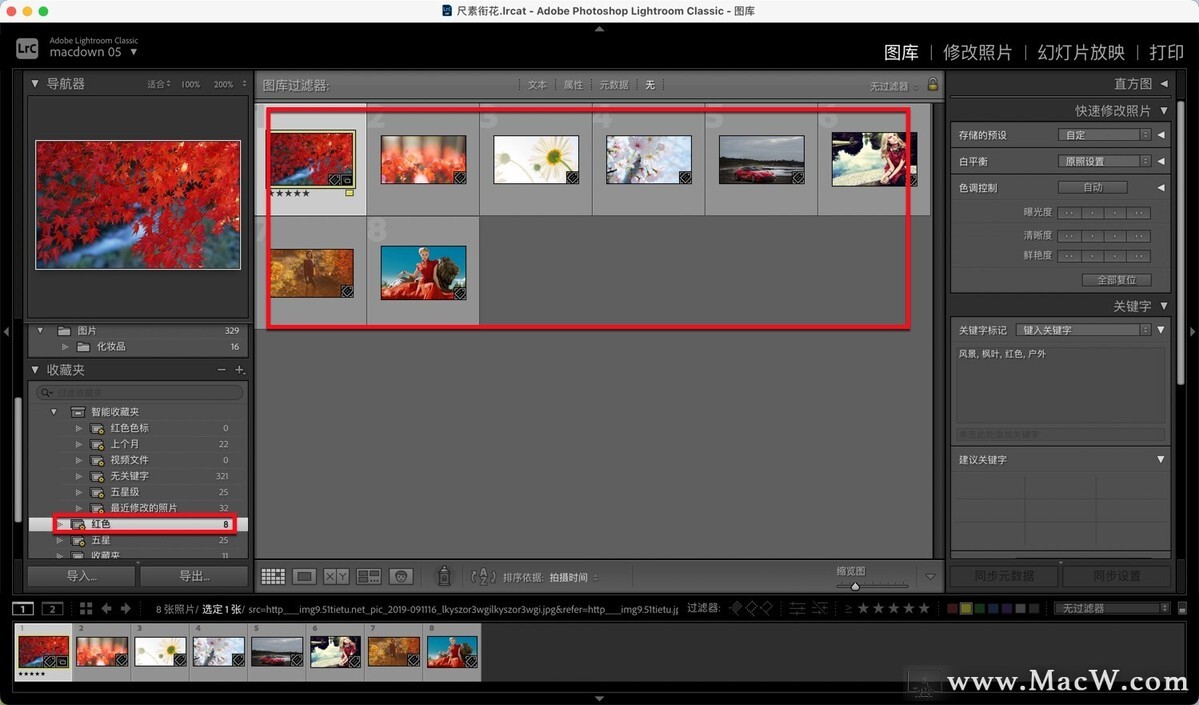Screen dimensions: 1199x705
Task: Click the 同步设置 button
Action: click(x=1116, y=576)
